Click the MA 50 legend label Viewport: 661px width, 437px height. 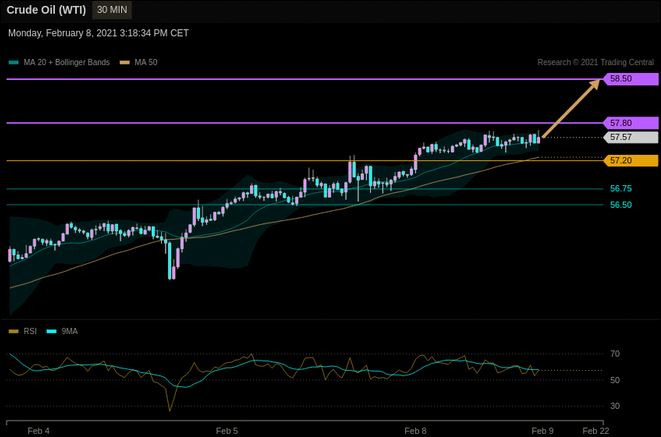pyautogui.click(x=146, y=62)
